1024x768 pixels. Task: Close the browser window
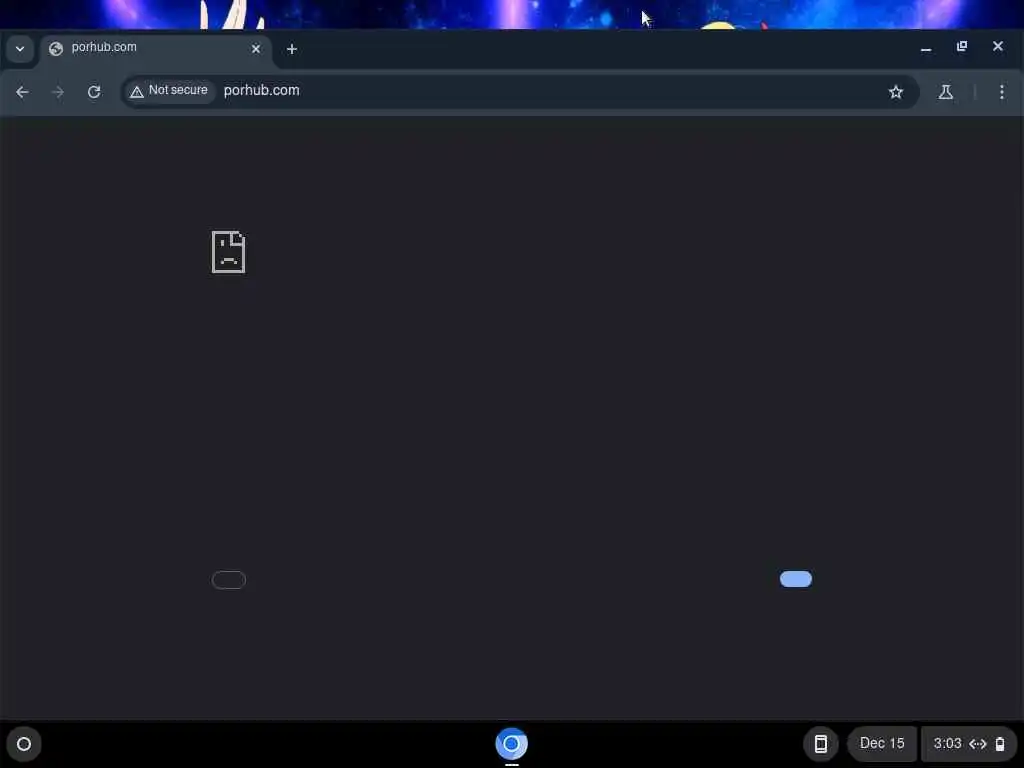click(x=998, y=46)
